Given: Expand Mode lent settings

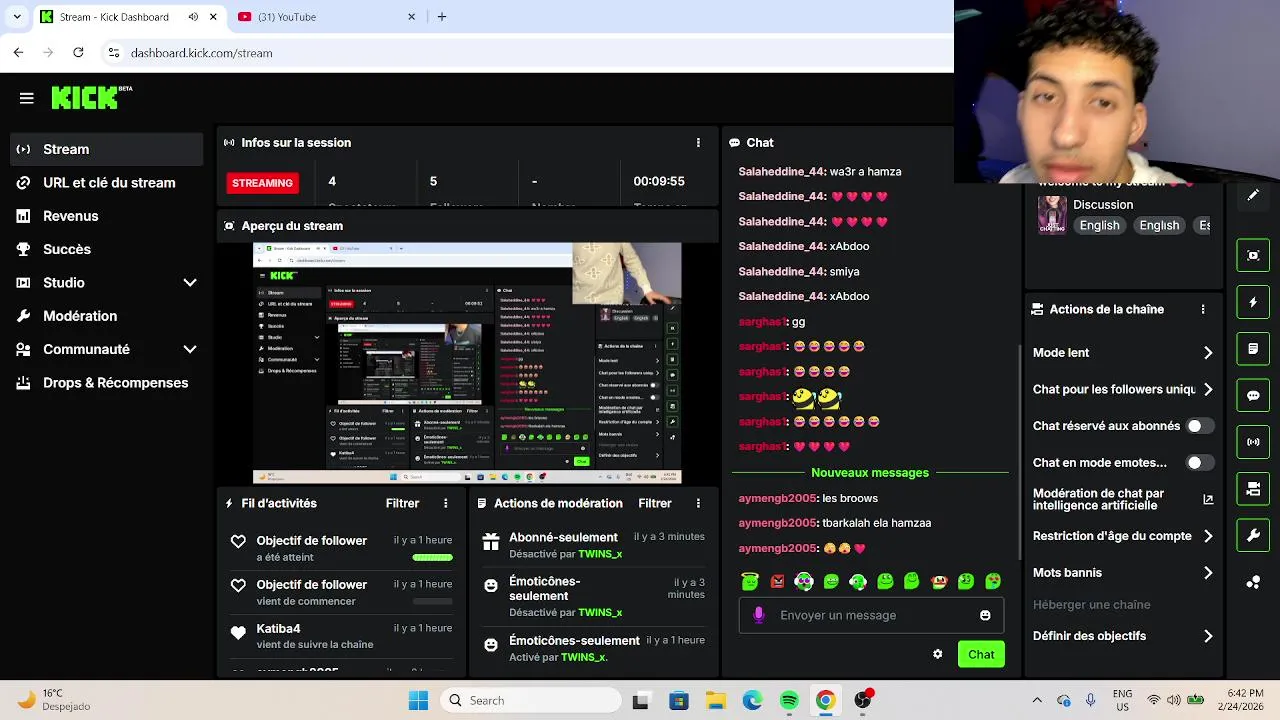Looking at the screenshot, I should point(1208,353).
